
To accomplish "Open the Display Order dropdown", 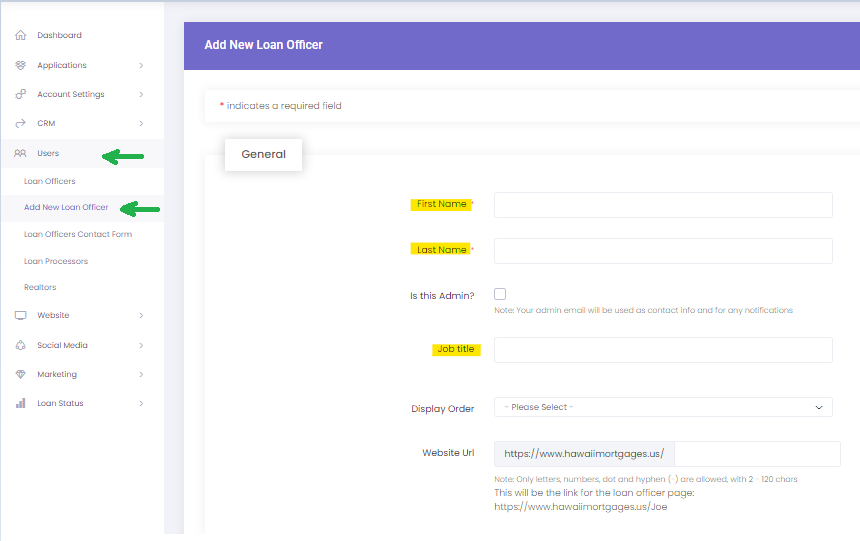I will tap(663, 408).
